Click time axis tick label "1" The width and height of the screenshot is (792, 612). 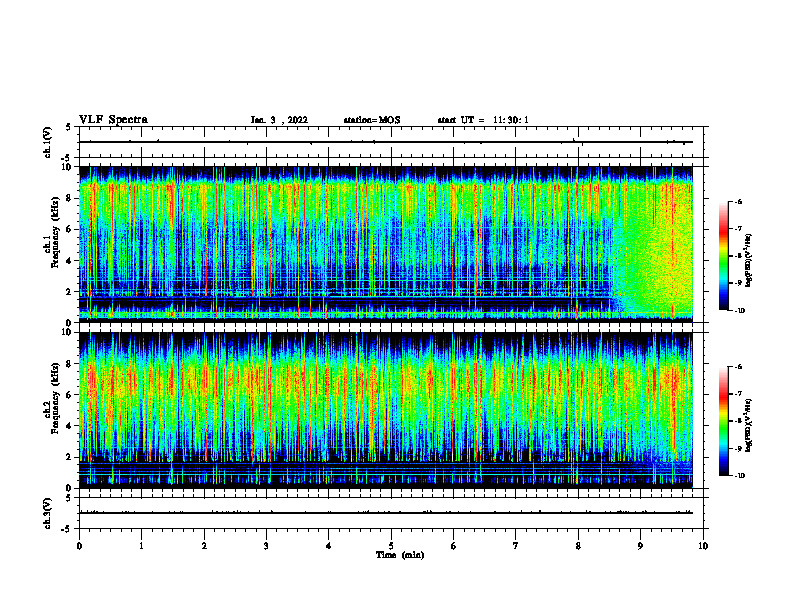point(141,546)
